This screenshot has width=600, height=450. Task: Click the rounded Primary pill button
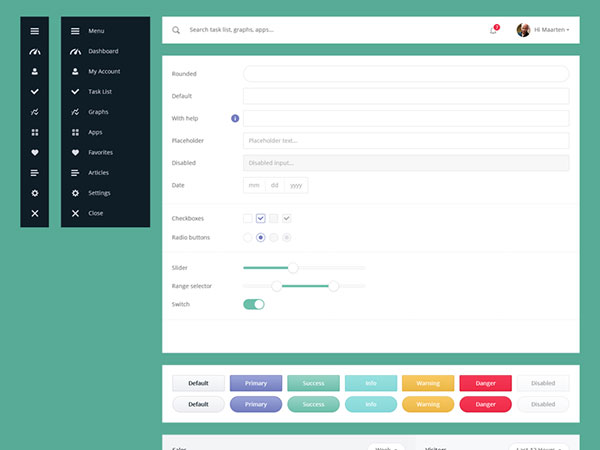click(x=256, y=404)
